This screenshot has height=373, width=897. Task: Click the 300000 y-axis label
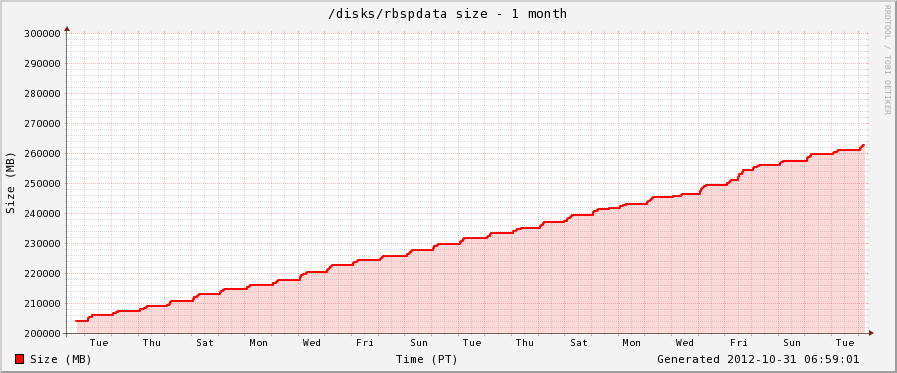(42, 34)
